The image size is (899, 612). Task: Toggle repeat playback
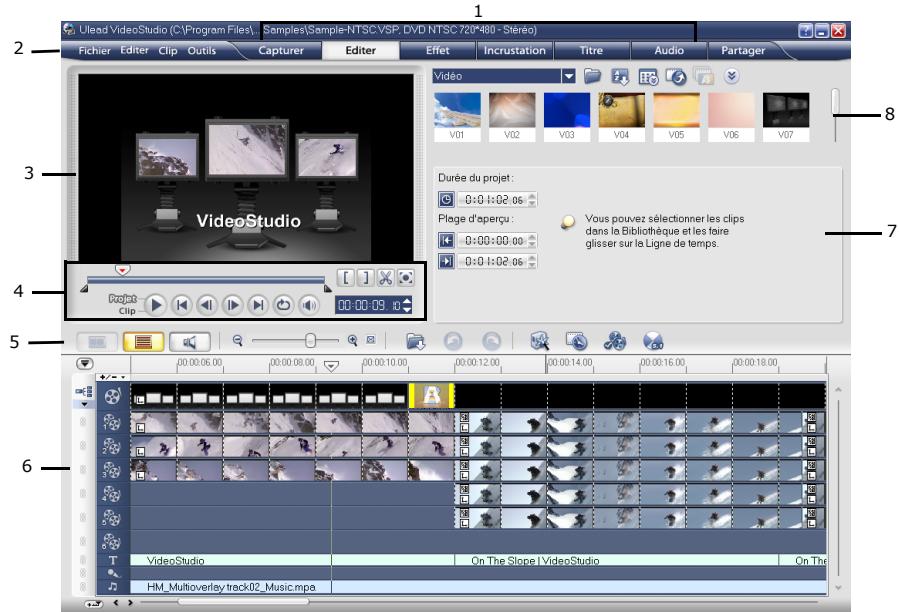[x=283, y=305]
